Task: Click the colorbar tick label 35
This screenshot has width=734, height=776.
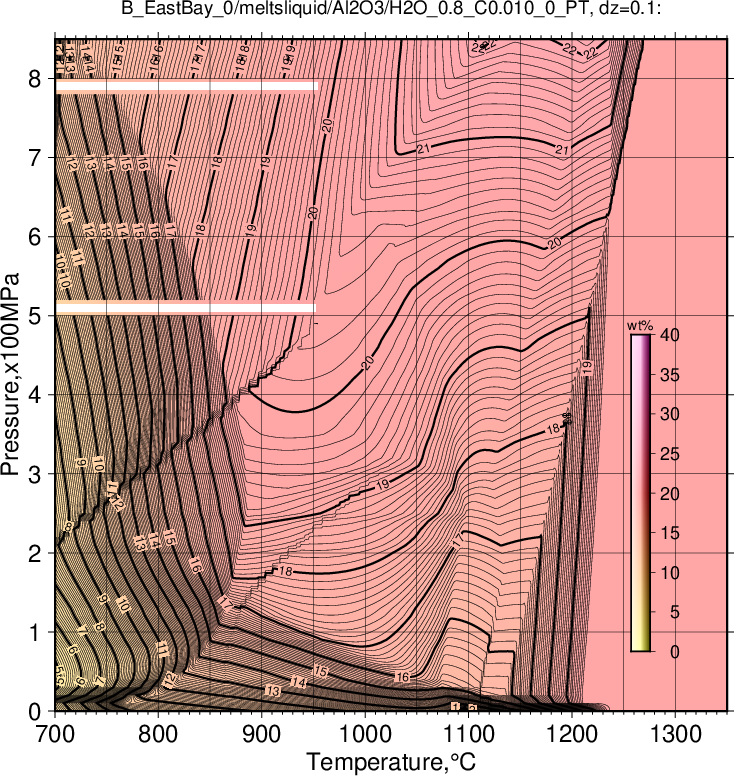Action: [670, 375]
